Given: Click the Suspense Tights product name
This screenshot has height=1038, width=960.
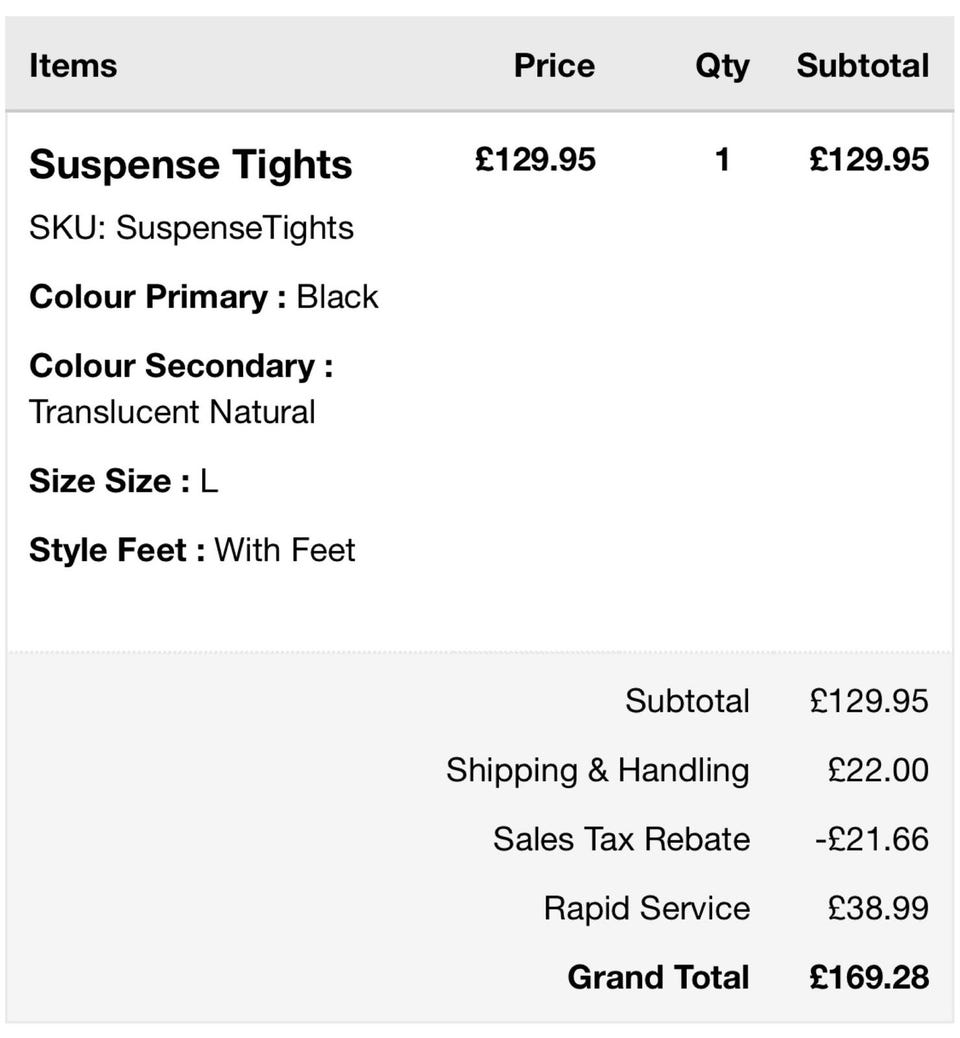Looking at the screenshot, I should [x=190, y=165].
